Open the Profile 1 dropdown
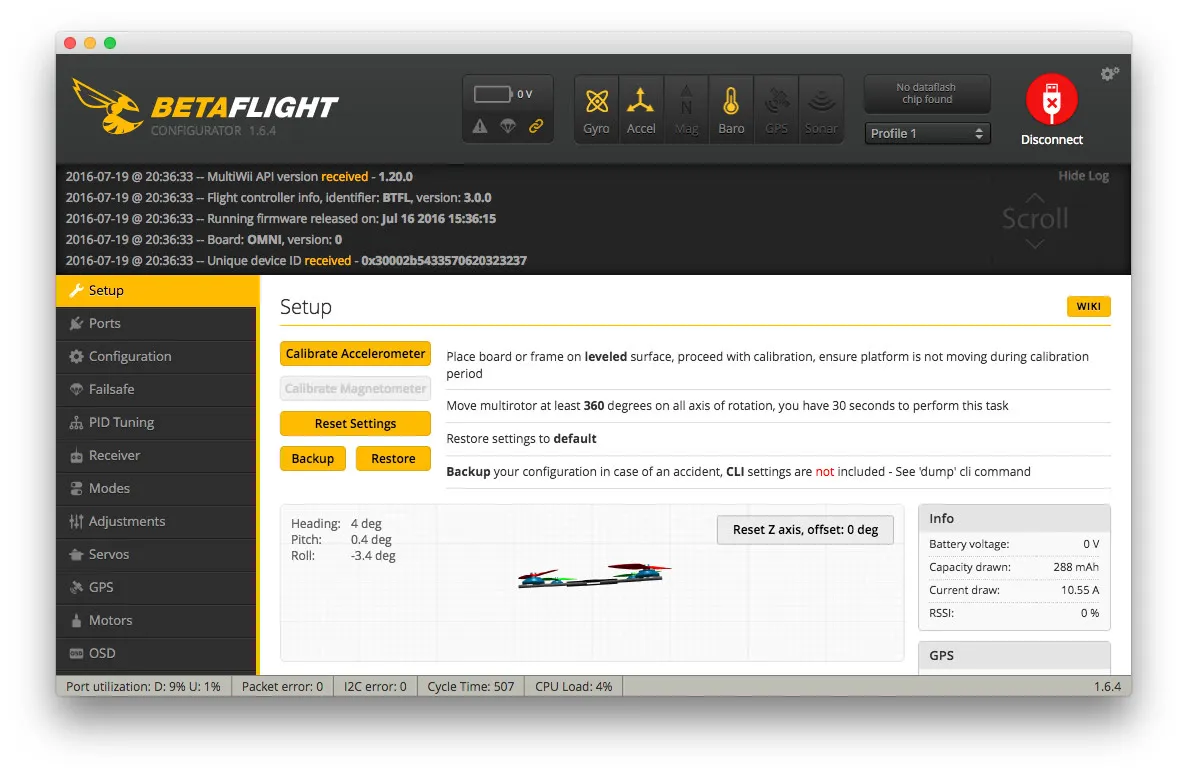Screen dimensions: 1187x776 [x=927, y=133]
